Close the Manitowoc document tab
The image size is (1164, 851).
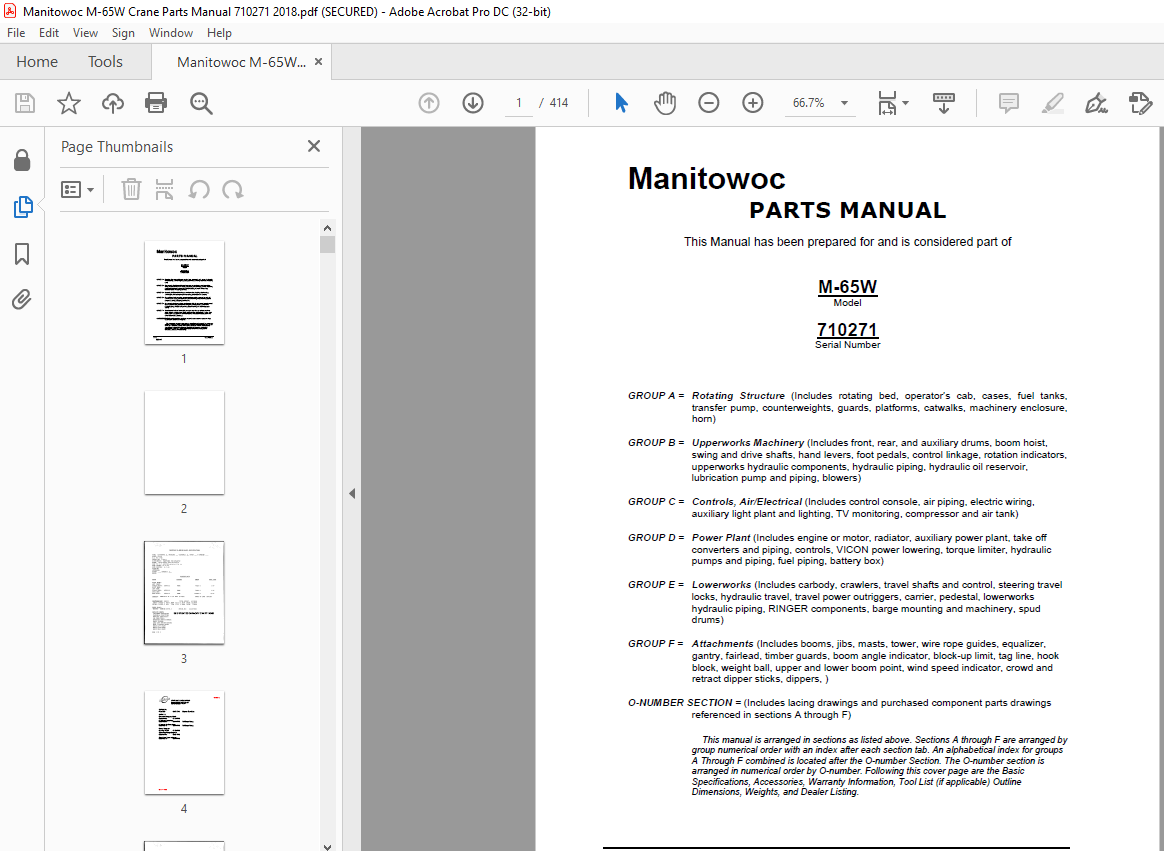[318, 62]
